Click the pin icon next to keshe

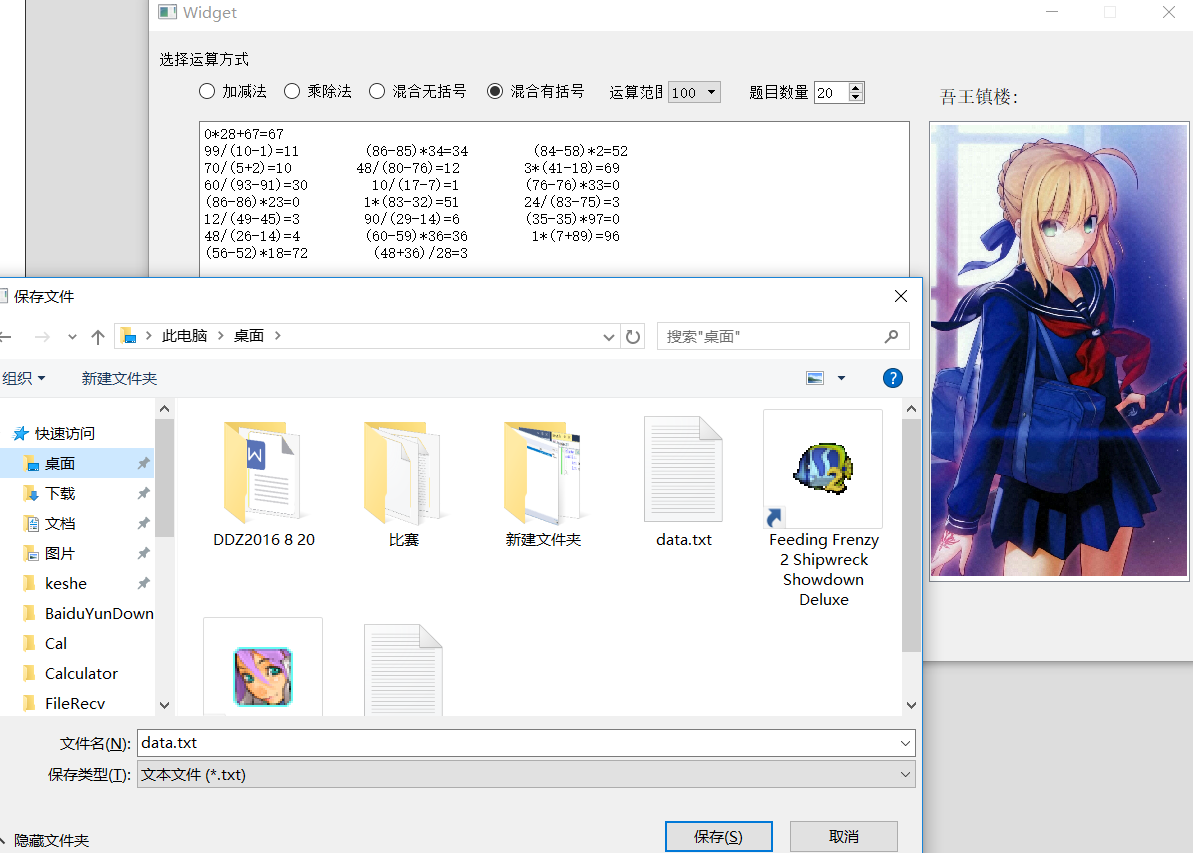pyautogui.click(x=143, y=584)
